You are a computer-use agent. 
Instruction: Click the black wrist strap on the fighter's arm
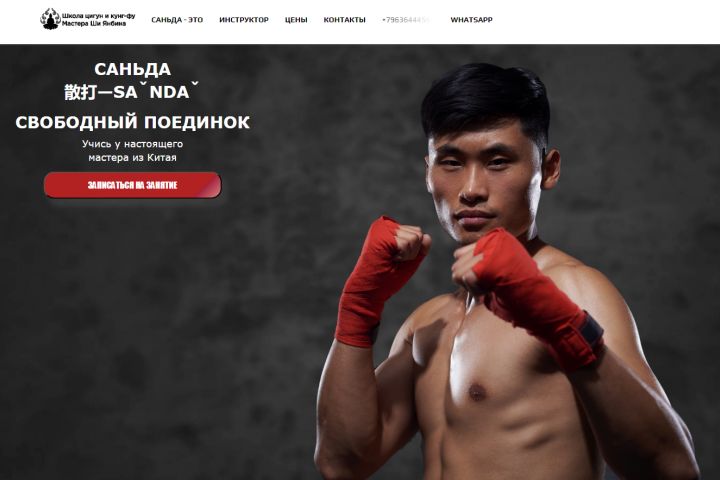pos(592,331)
